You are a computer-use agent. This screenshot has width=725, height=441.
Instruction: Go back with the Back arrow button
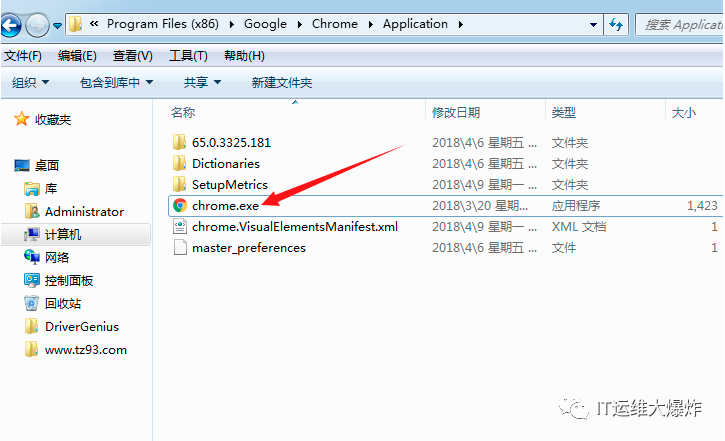[x=10, y=25]
